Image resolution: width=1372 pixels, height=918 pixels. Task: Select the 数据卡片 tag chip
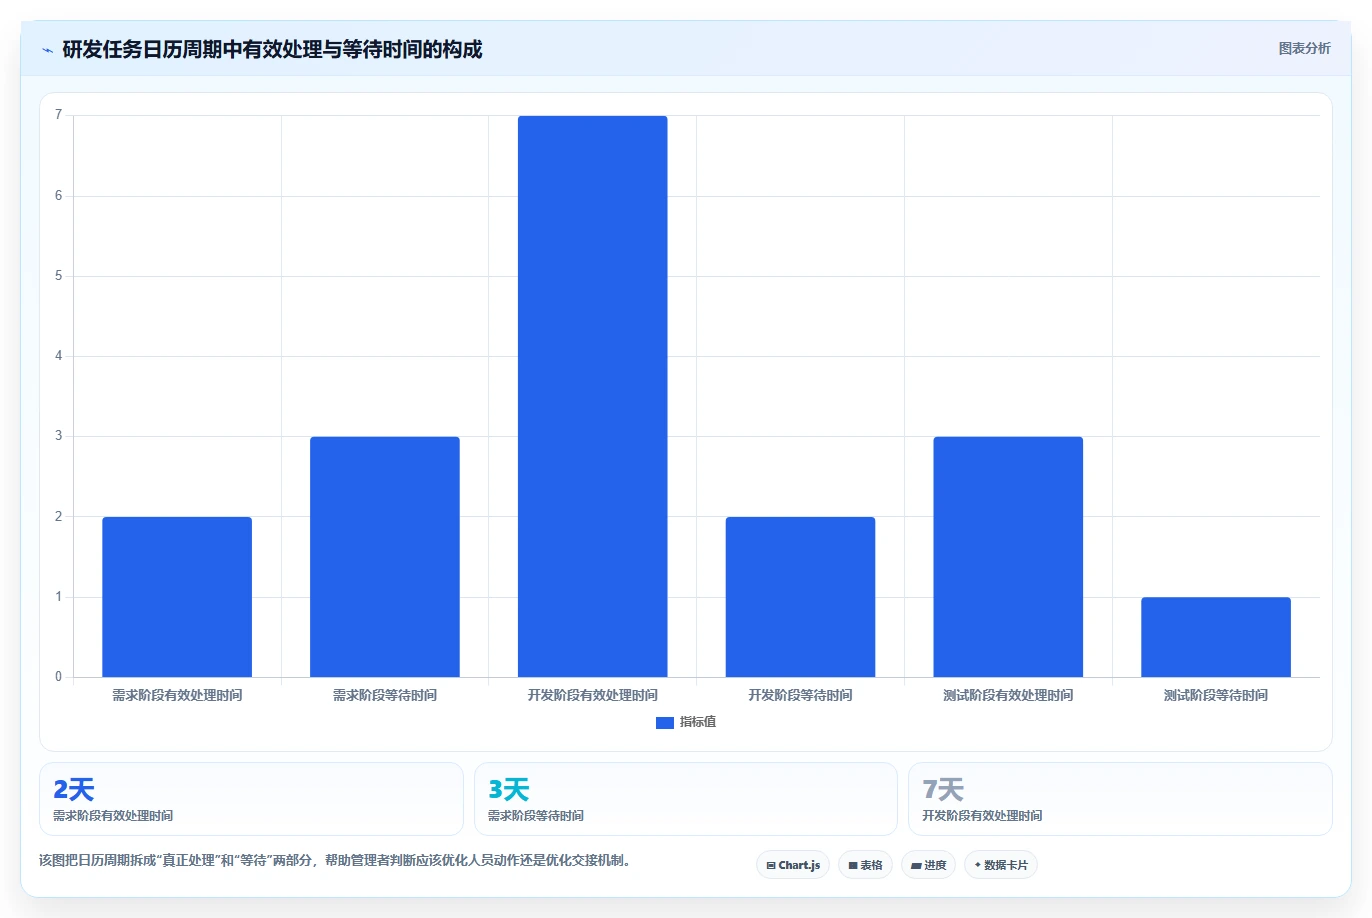(x=1001, y=865)
